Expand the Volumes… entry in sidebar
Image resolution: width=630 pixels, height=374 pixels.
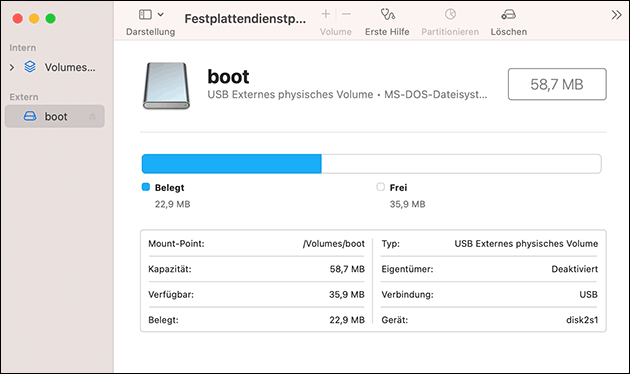coord(12,67)
